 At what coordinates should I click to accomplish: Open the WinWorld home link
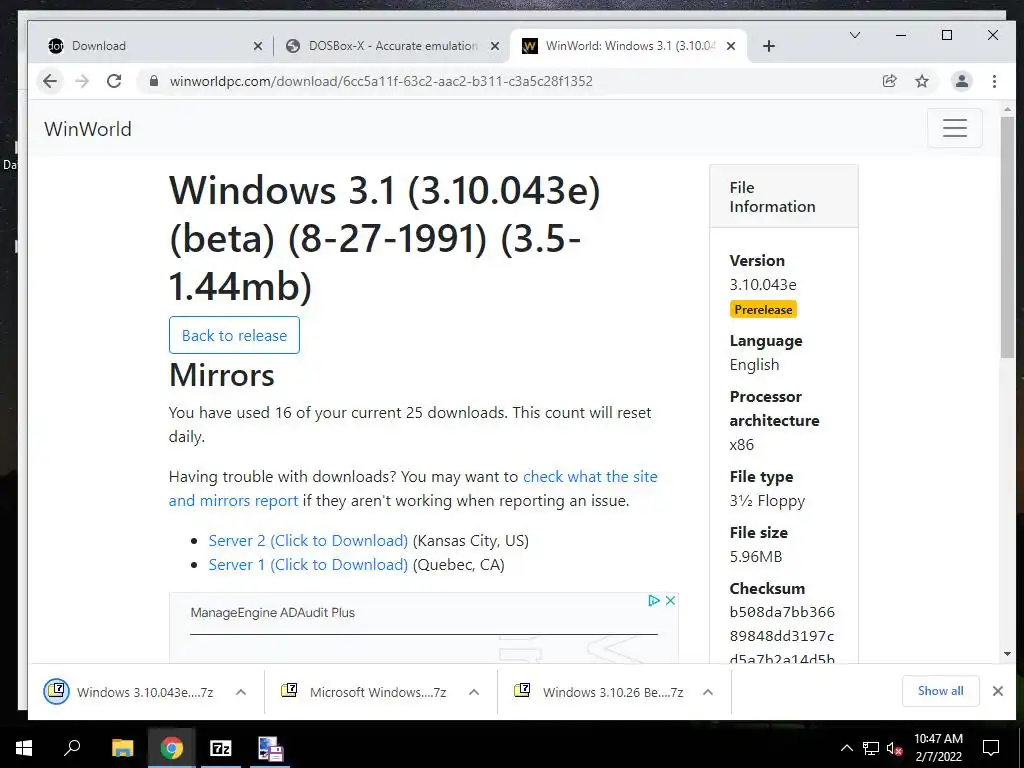click(88, 129)
